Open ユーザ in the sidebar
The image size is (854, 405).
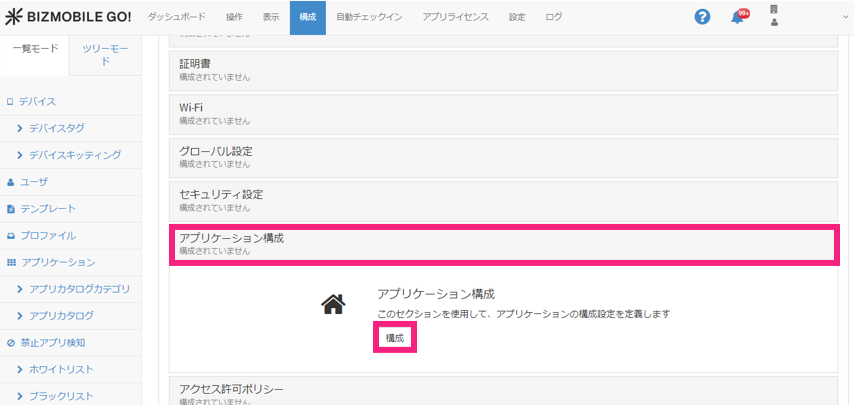(x=34, y=182)
